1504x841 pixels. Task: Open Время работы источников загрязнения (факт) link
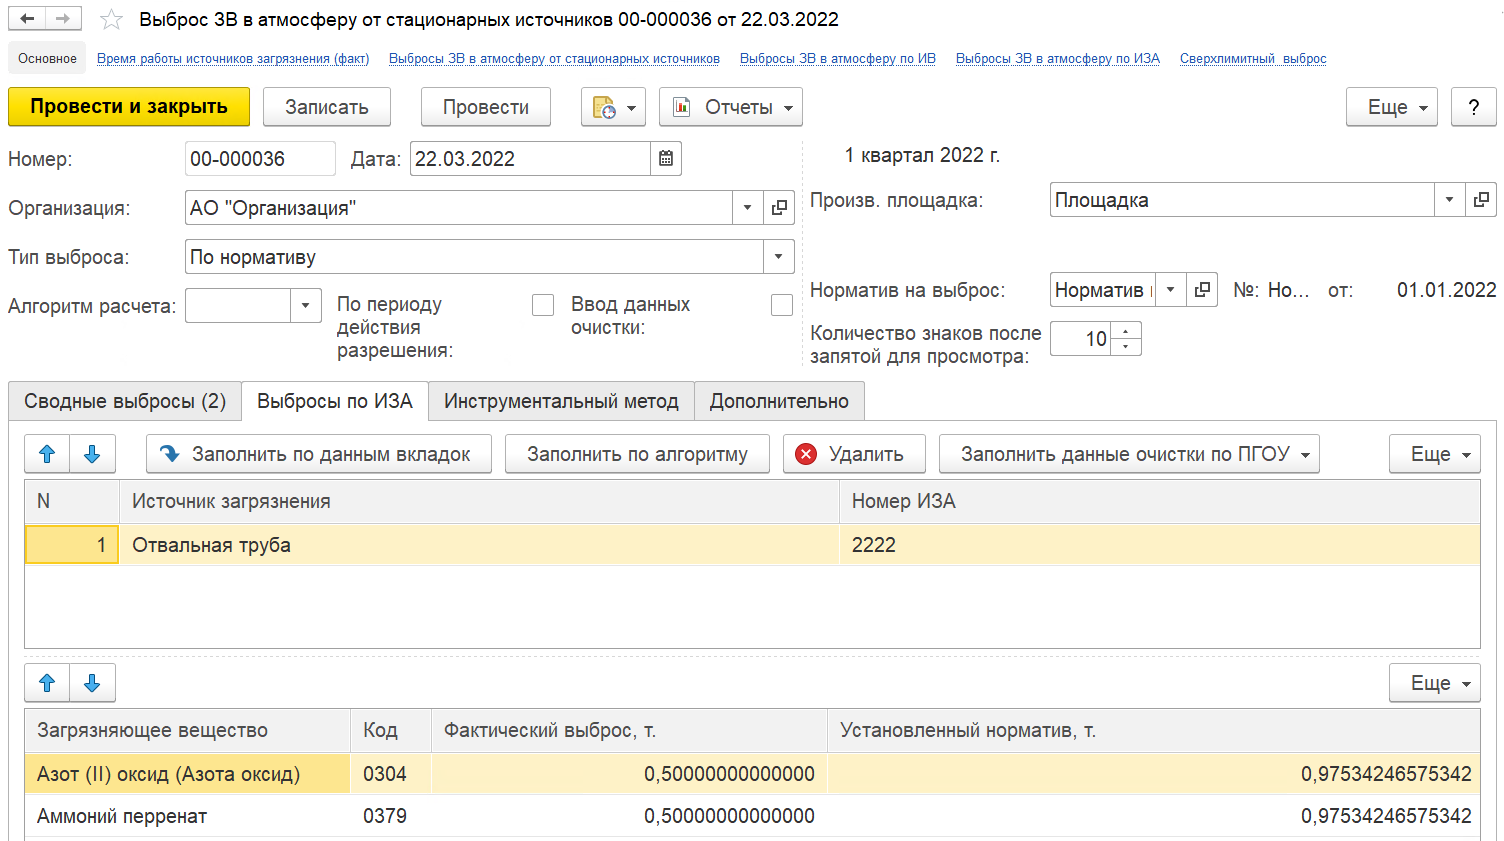pyautogui.click(x=233, y=59)
